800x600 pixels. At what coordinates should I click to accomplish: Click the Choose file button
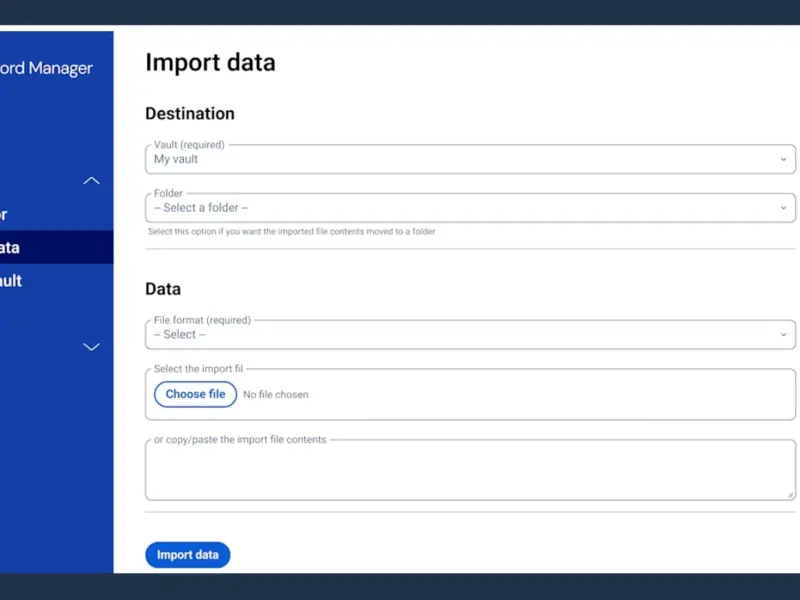(195, 394)
